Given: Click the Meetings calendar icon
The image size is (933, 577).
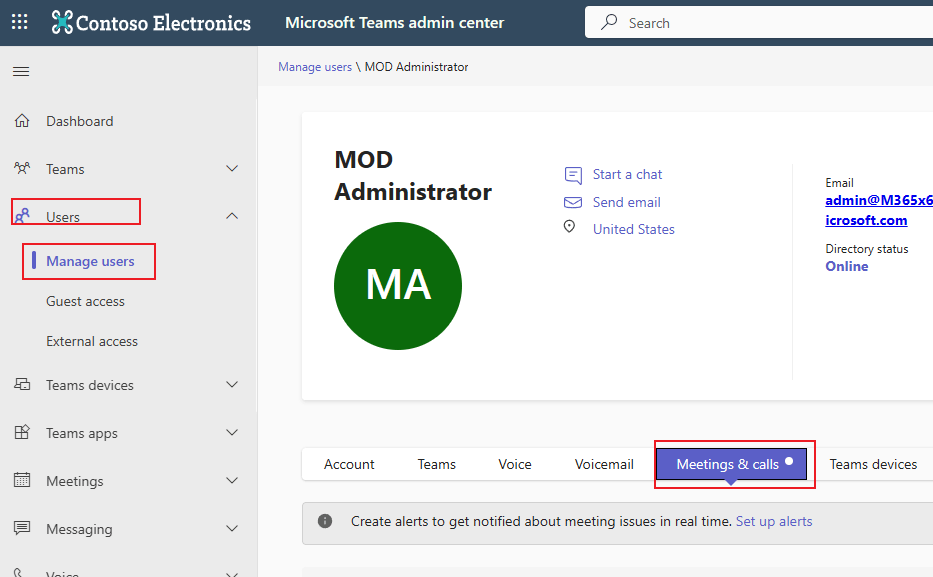Looking at the screenshot, I should tap(22, 481).
